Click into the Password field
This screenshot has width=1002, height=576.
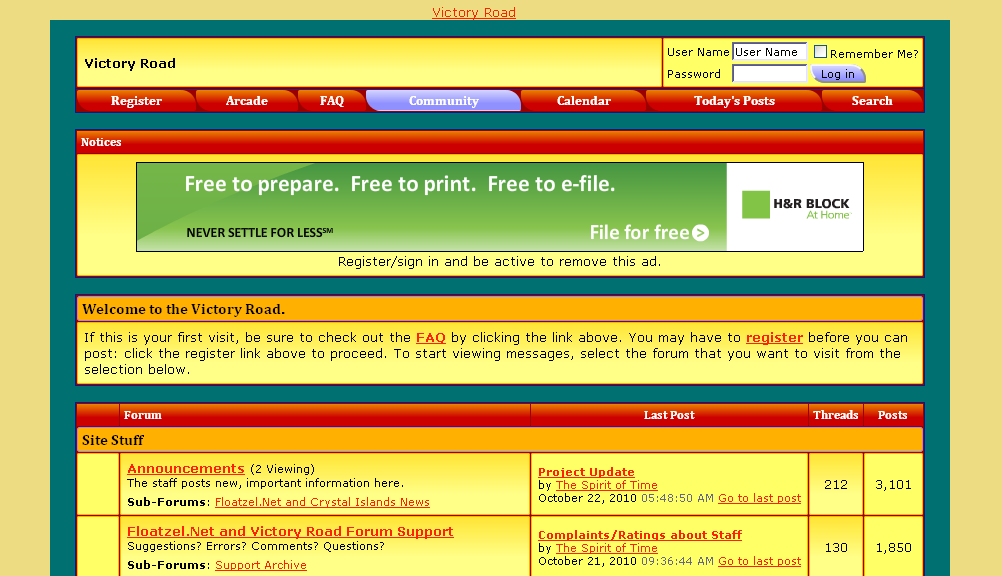pos(768,74)
